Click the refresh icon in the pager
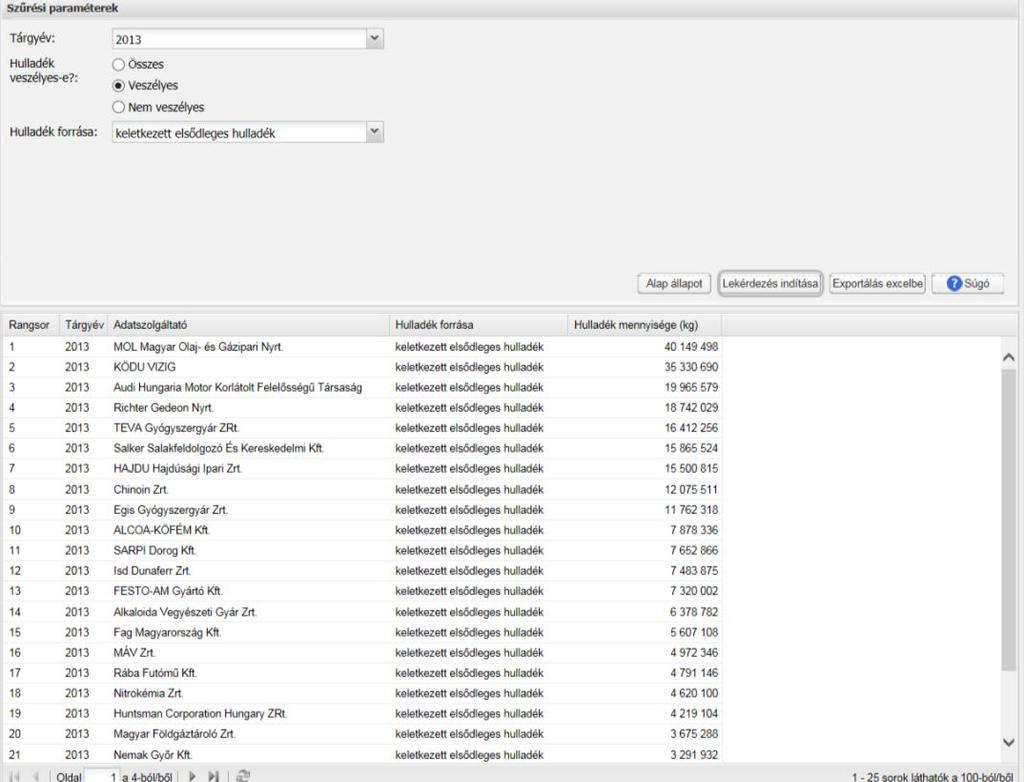Screen dimensions: 1024x782 (x=243, y=776)
